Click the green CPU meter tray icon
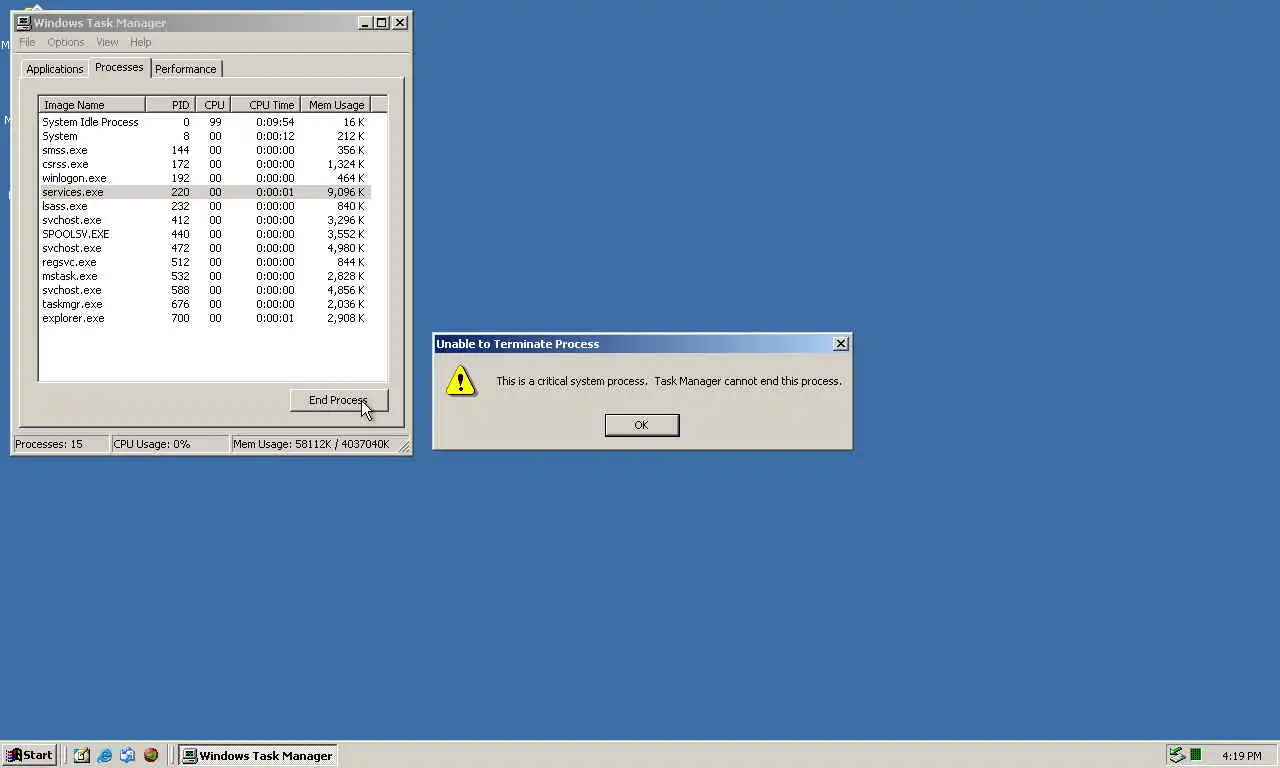1280x768 pixels. 1196,755
